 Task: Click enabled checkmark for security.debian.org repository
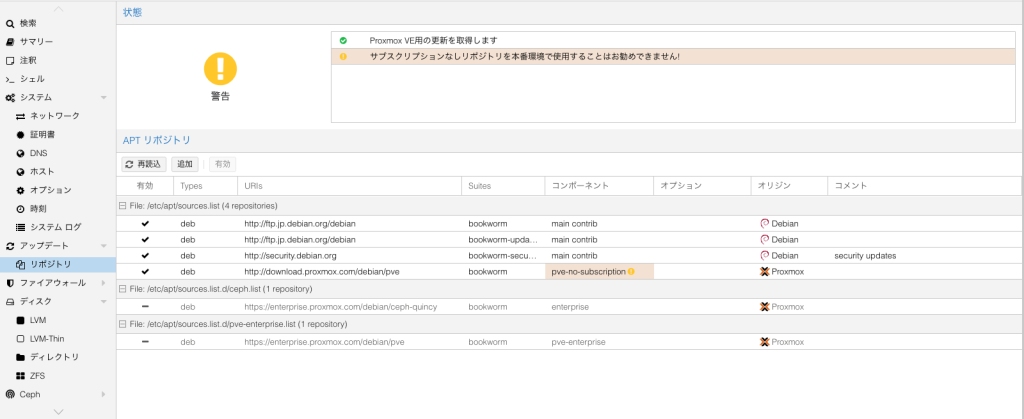[145, 255]
